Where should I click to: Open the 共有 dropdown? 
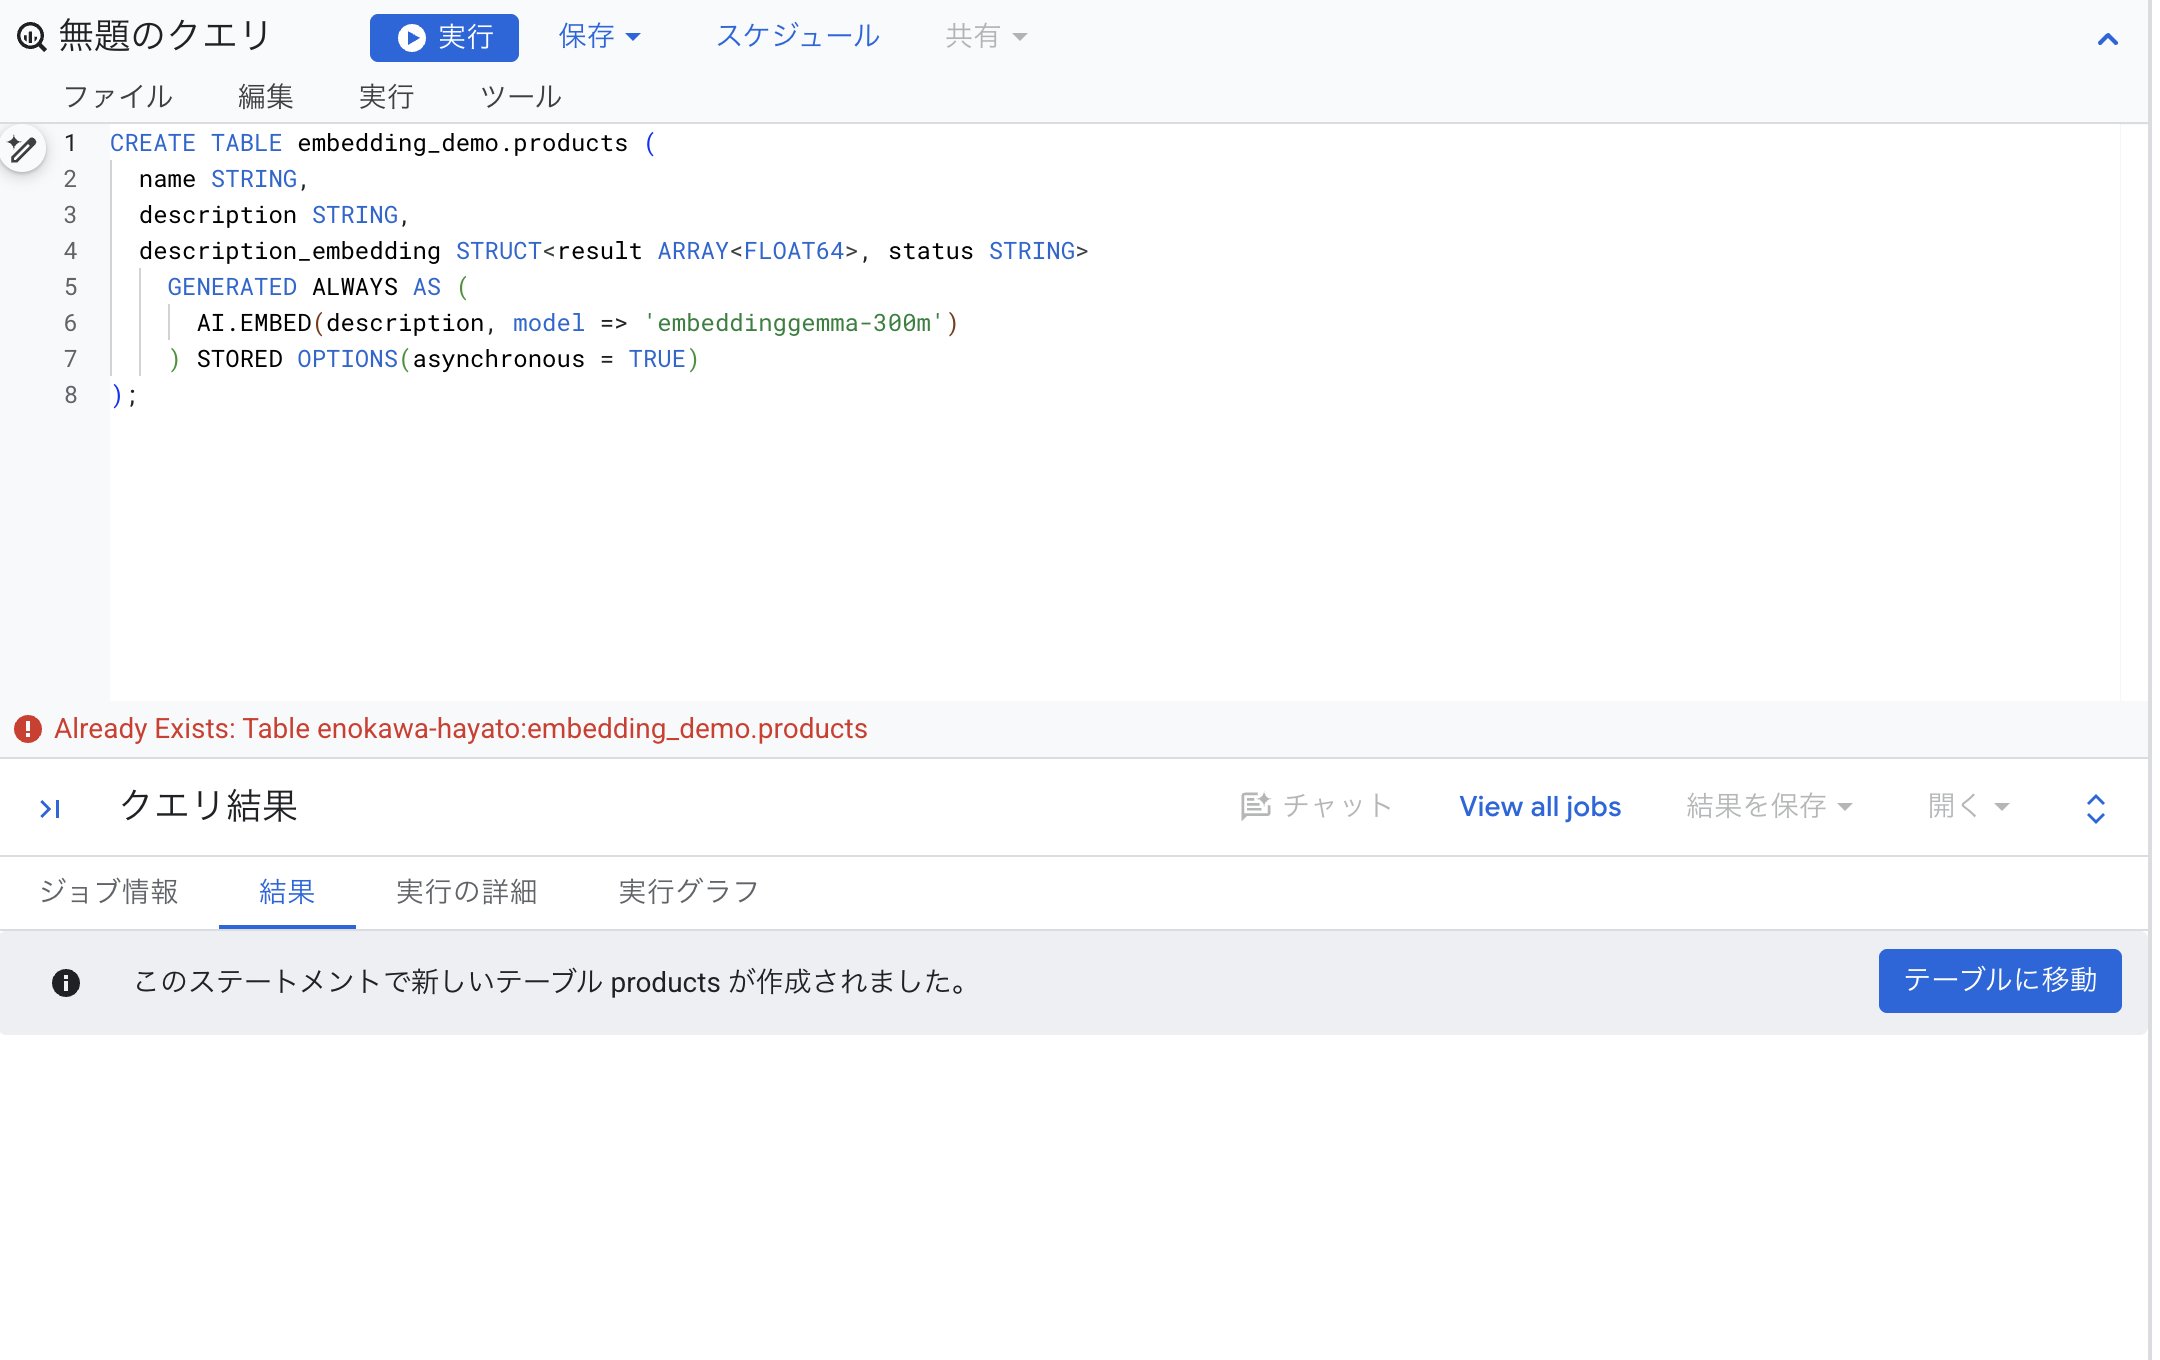tap(986, 37)
